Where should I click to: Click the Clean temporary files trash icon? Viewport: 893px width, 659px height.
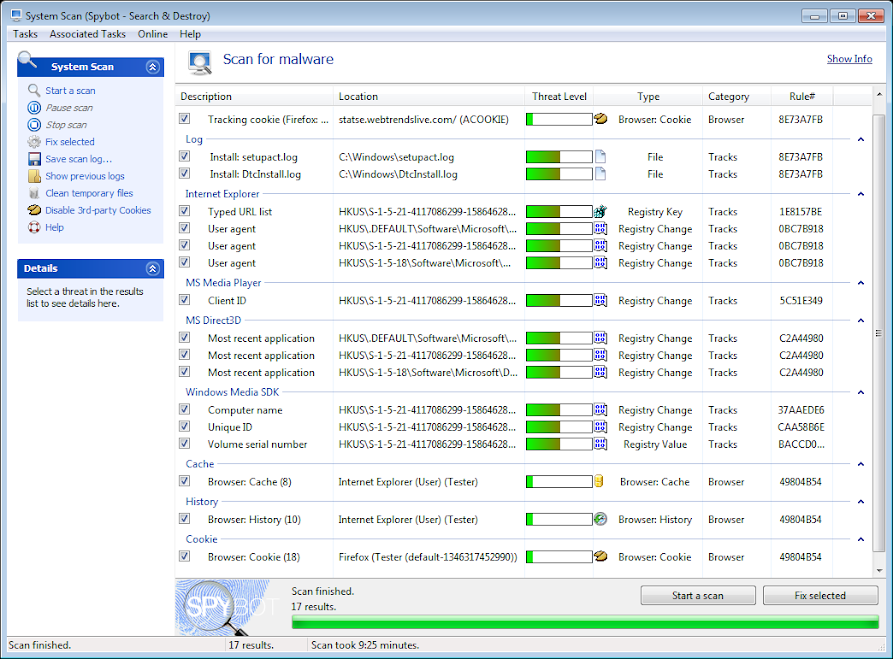(x=34, y=193)
